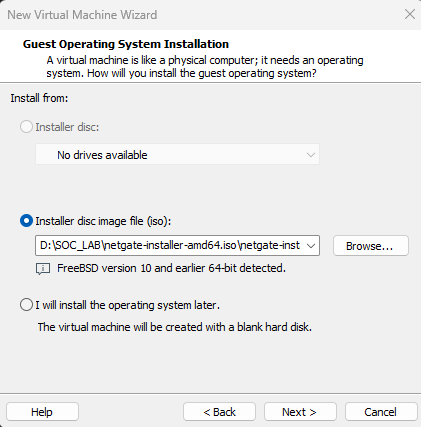The width and height of the screenshot is (421, 427).
Task: Click inside the ISO path text field
Action: tap(170, 246)
